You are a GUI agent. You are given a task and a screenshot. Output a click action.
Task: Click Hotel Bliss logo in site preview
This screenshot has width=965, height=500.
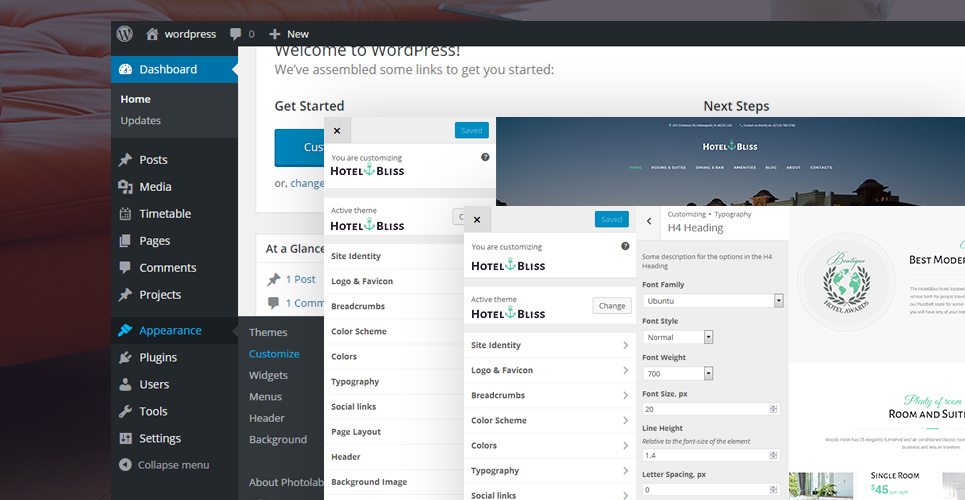tap(730, 147)
